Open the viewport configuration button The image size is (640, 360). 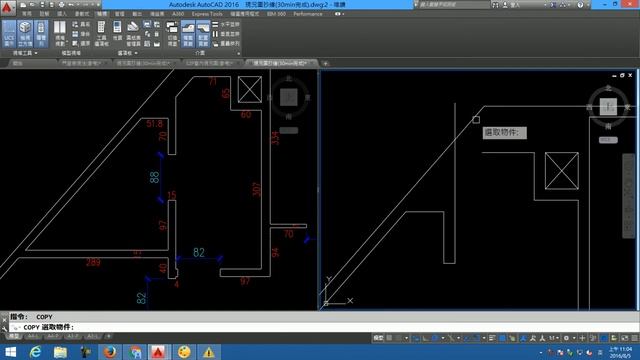60,34
